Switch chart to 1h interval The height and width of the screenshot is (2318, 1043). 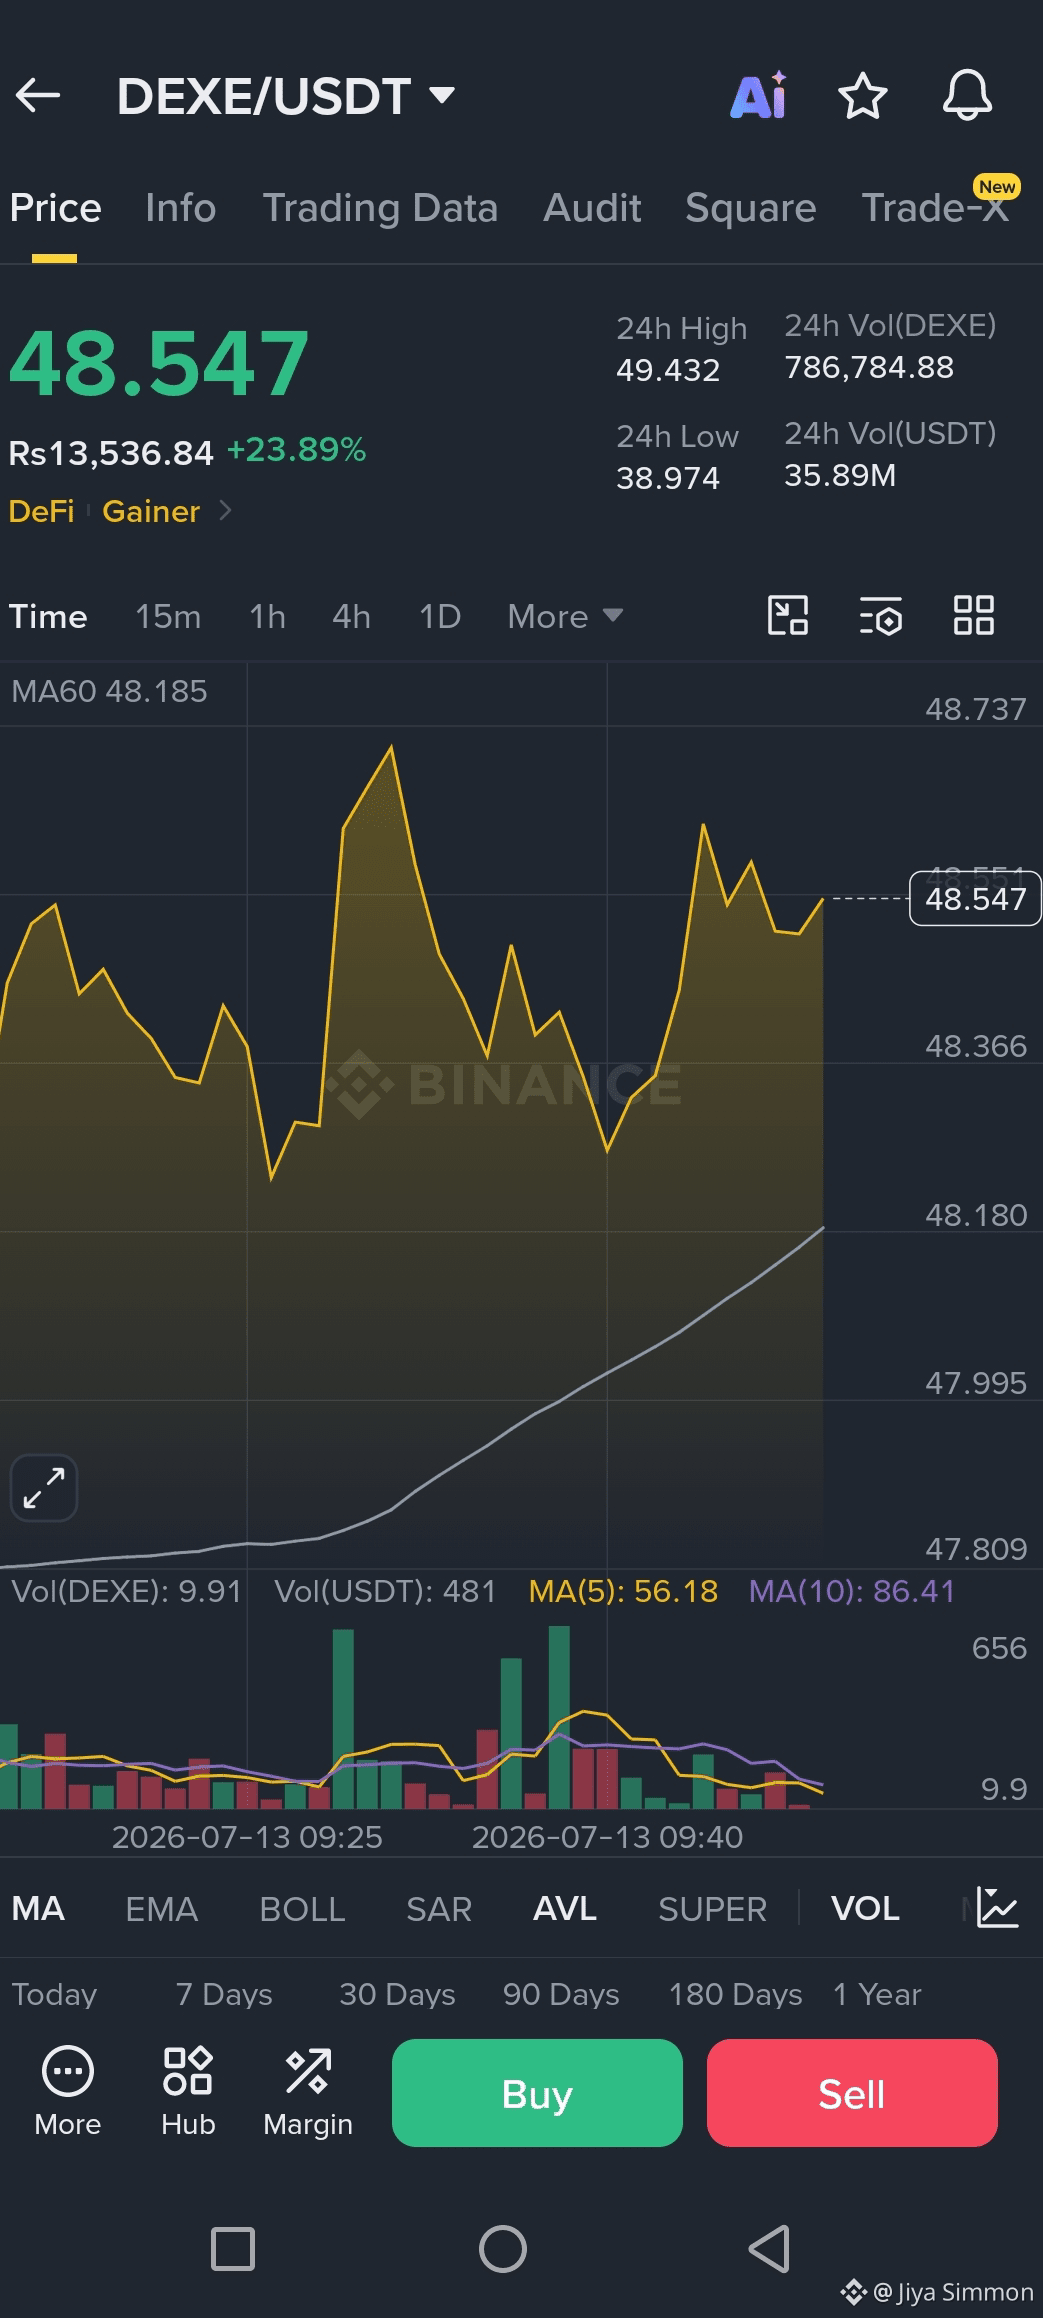click(x=267, y=616)
